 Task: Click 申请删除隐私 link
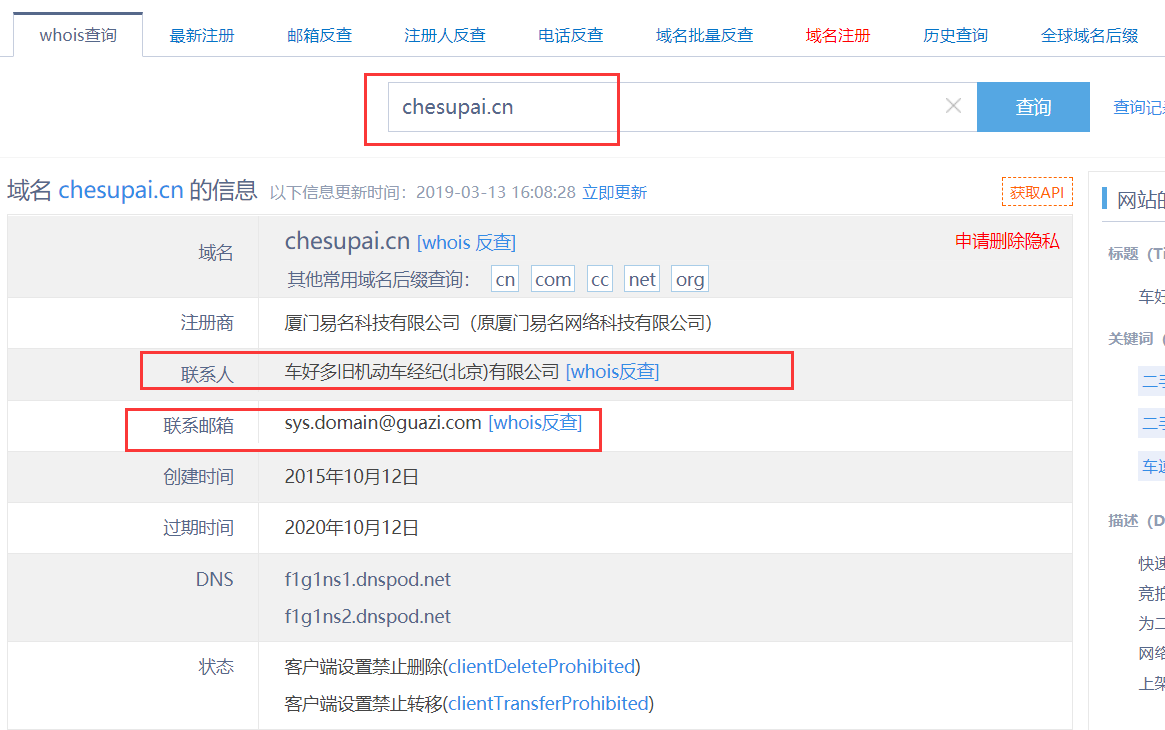coord(1007,241)
